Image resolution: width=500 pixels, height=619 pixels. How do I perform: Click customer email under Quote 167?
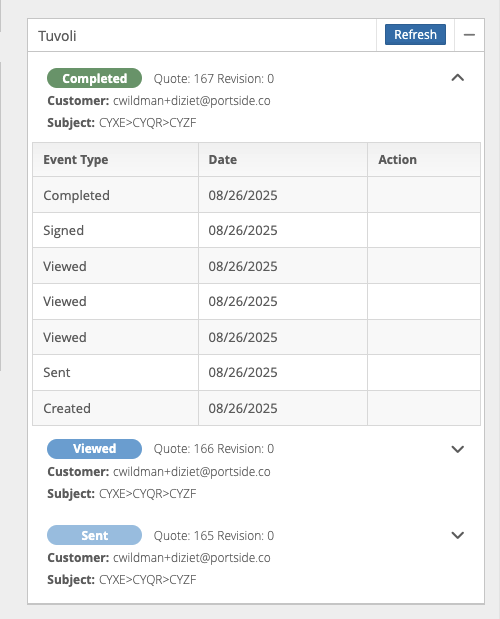click(192, 101)
